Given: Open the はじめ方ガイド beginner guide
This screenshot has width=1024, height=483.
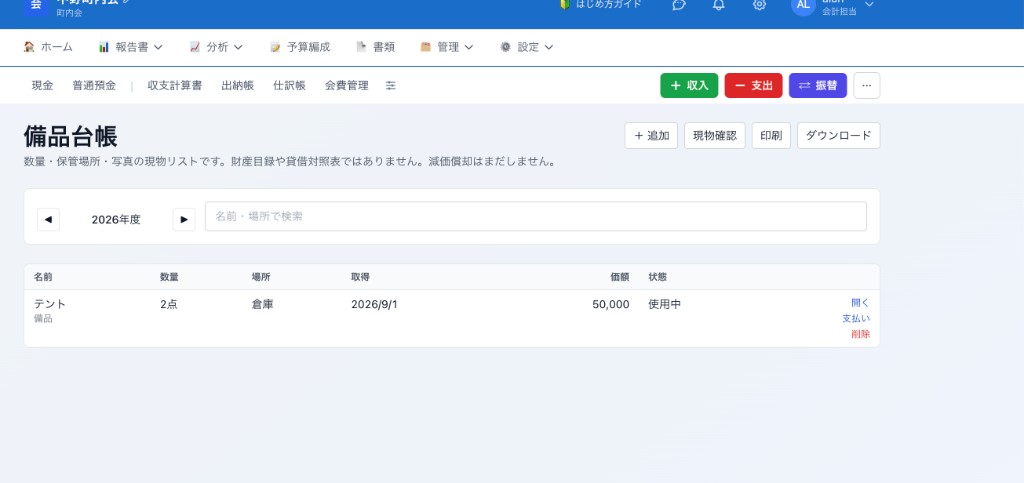Looking at the screenshot, I should [x=600, y=4].
